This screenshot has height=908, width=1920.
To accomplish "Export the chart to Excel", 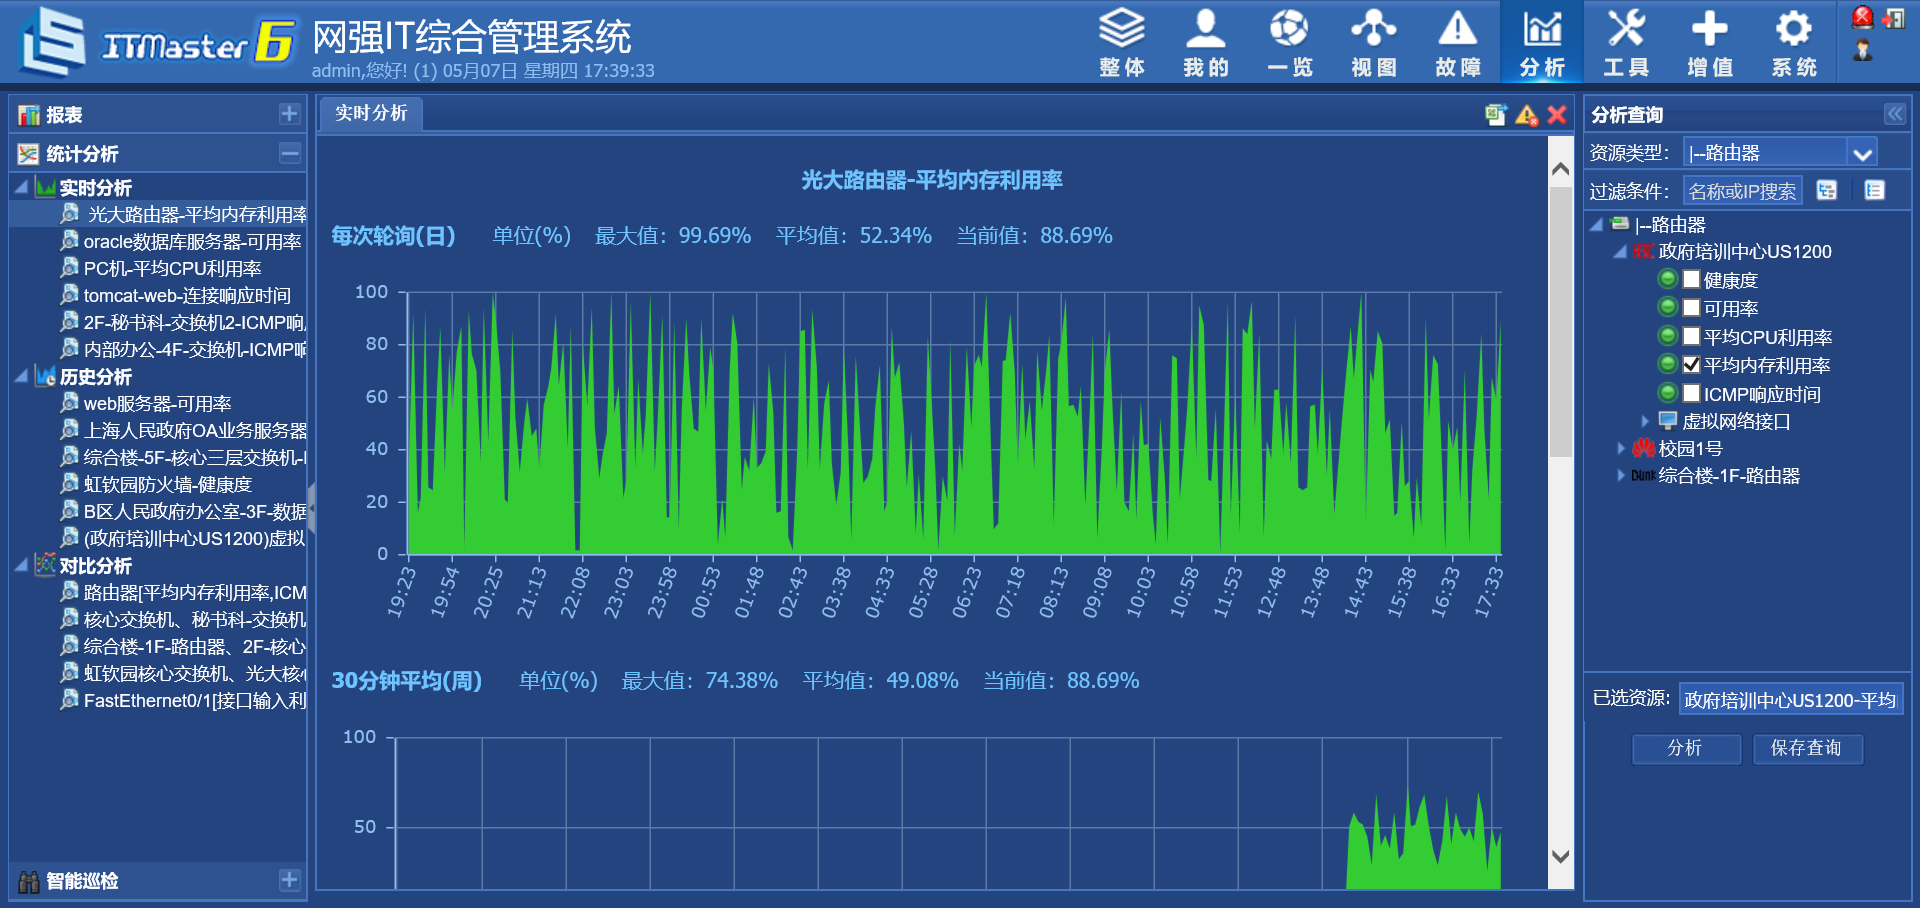I will tap(1495, 115).
